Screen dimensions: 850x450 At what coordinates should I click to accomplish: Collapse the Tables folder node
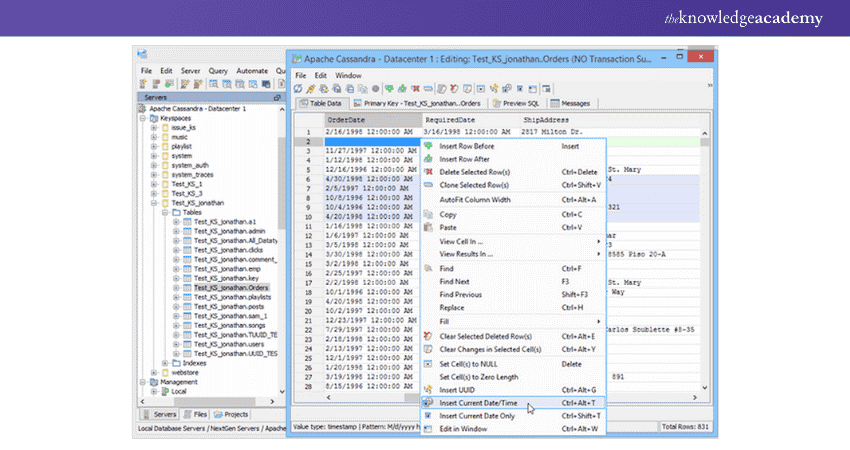tap(165, 213)
